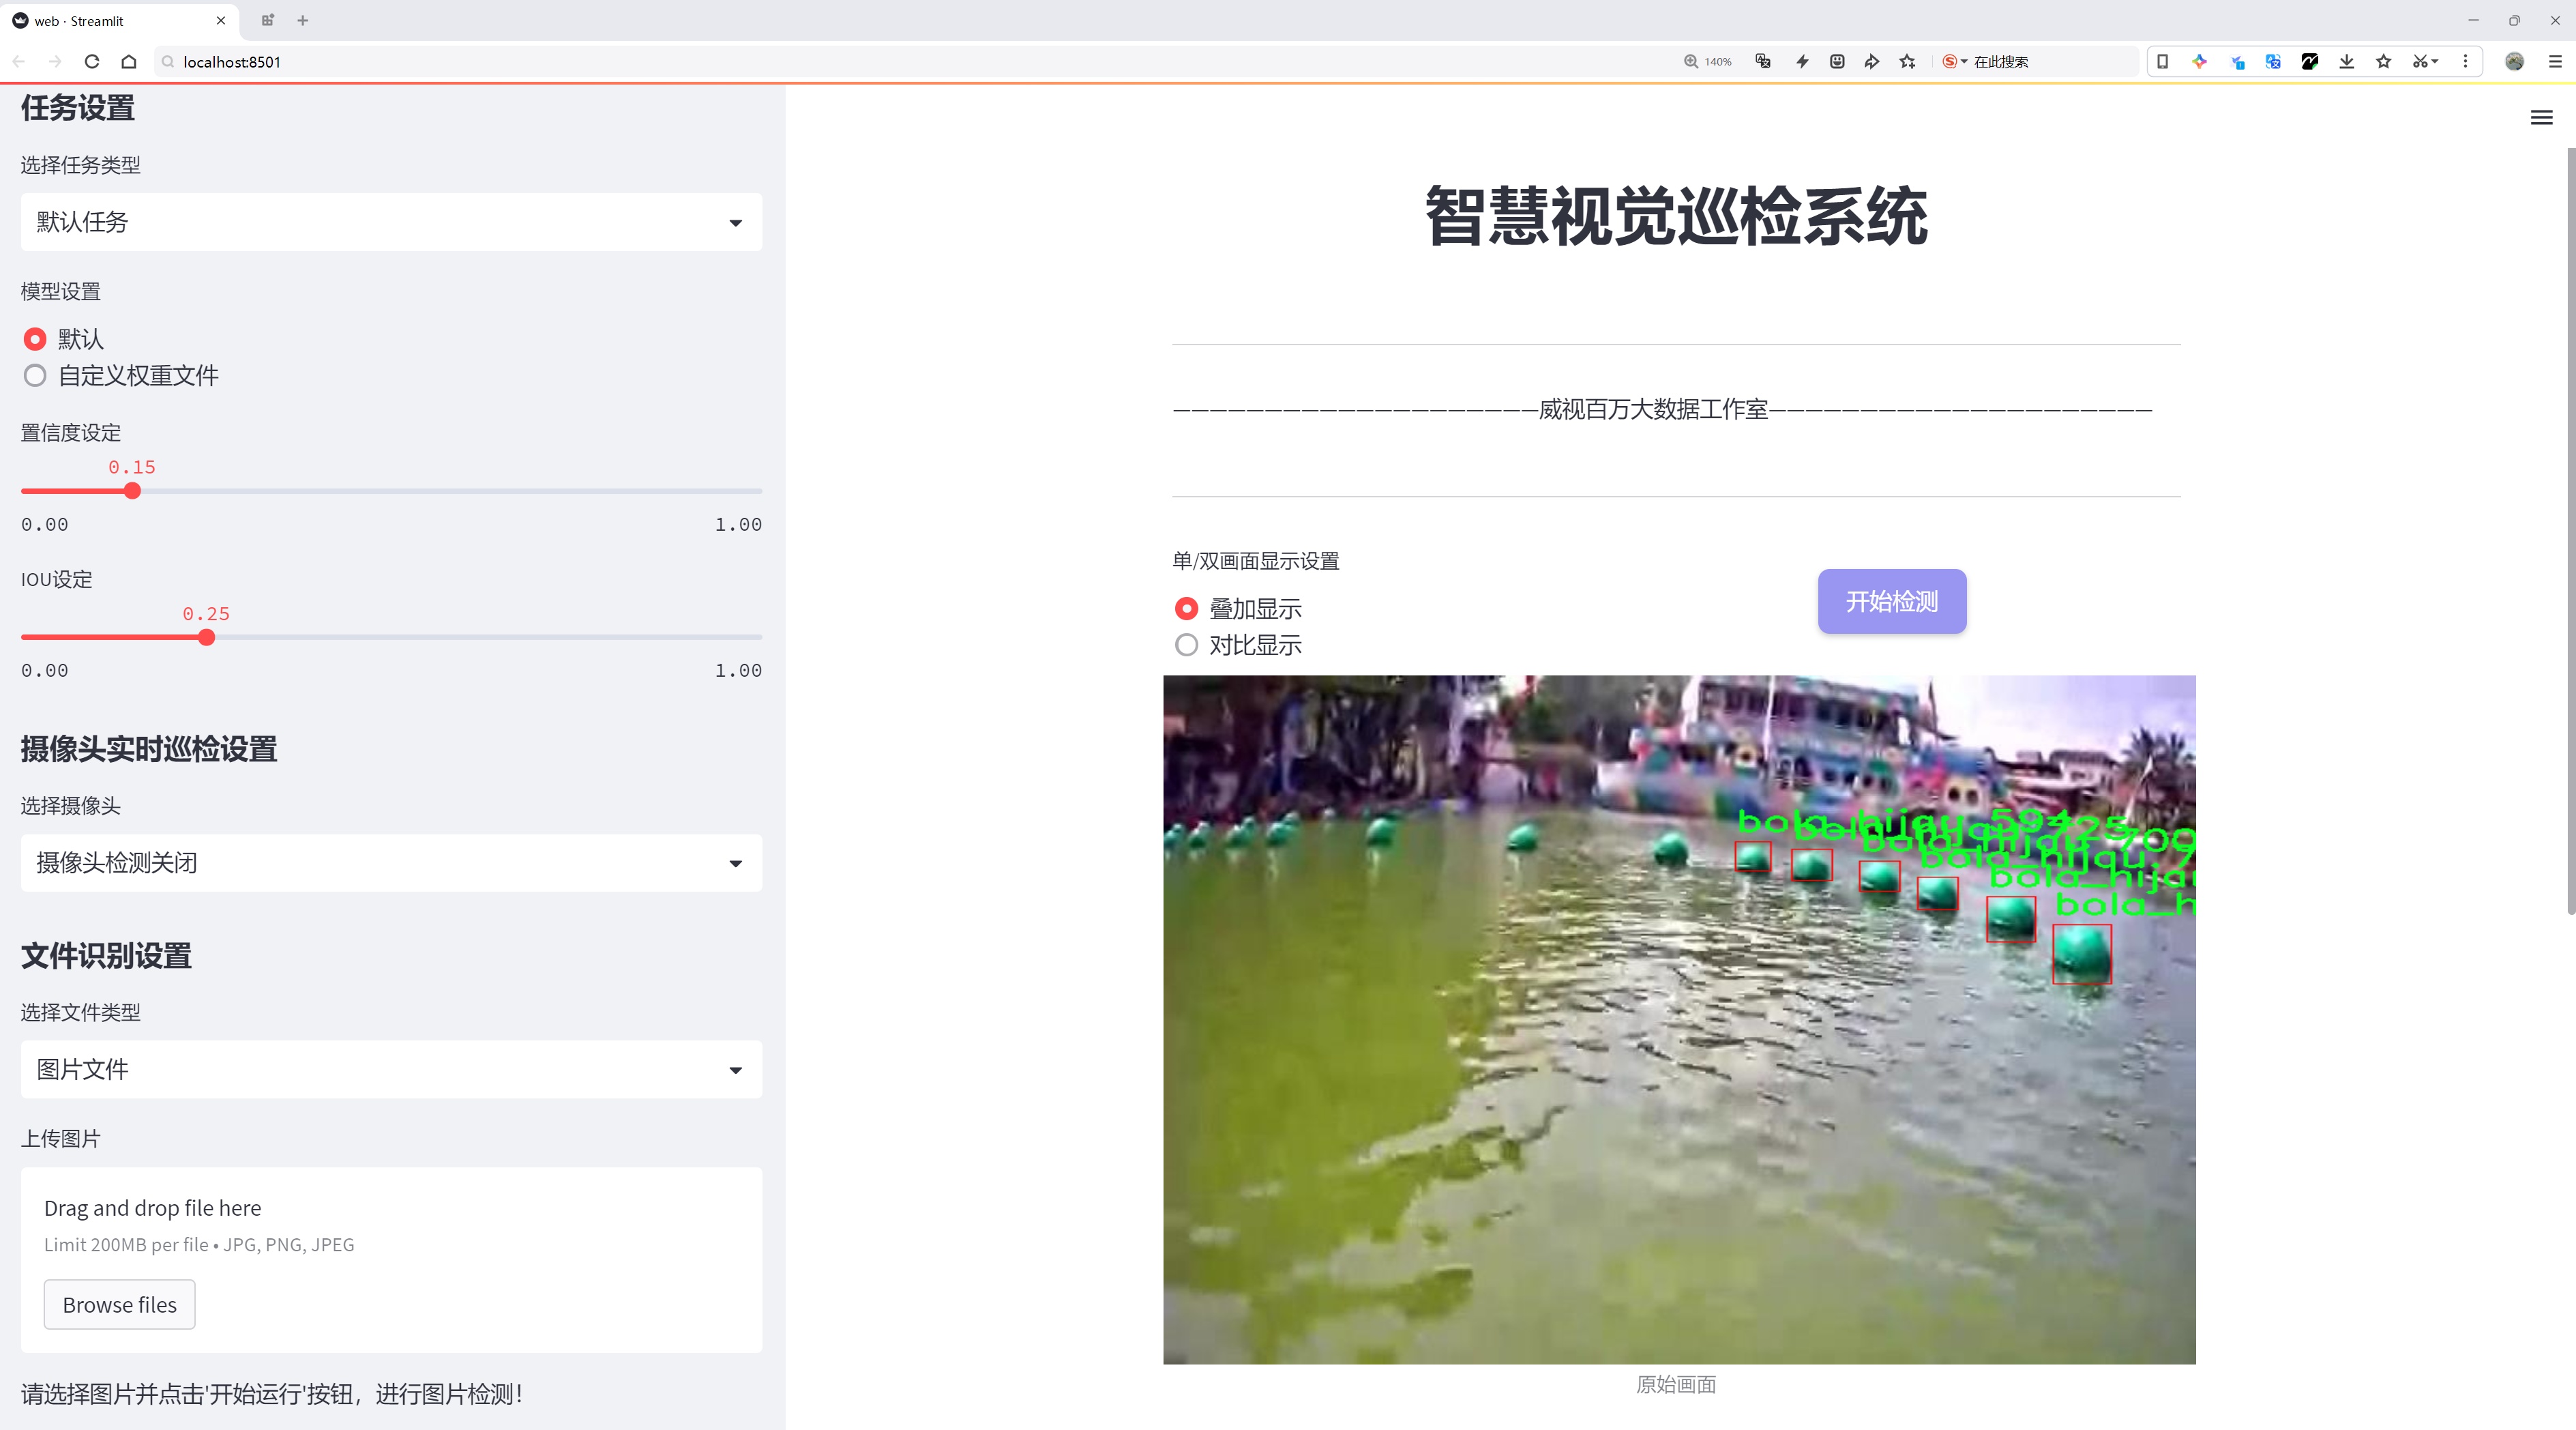2576x1430 pixels.
Task: Click the black-green extension icon
Action: click(2310, 62)
